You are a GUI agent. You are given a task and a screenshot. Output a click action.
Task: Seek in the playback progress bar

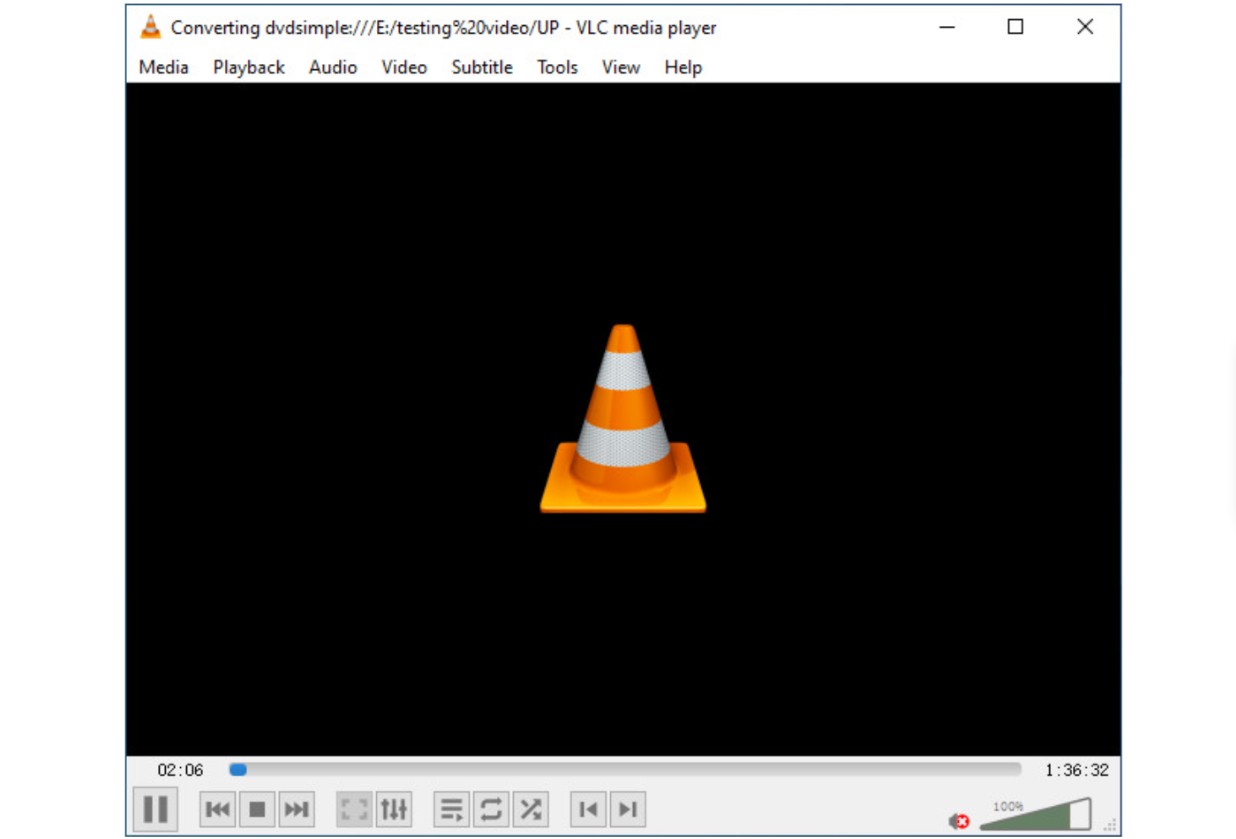pyautogui.click(x=625, y=770)
